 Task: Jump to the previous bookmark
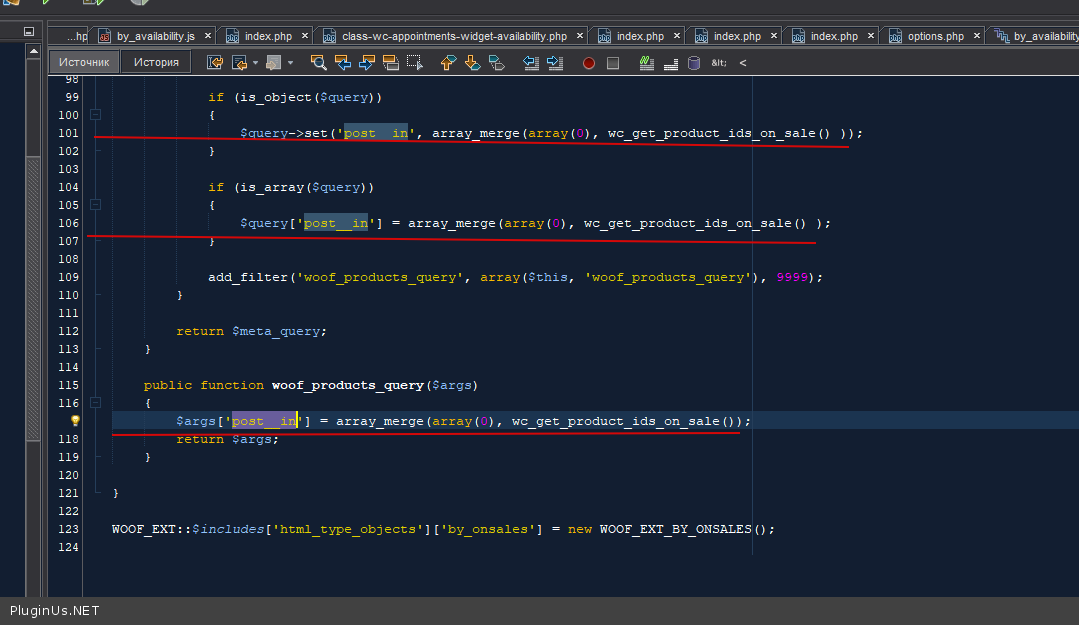click(448, 63)
